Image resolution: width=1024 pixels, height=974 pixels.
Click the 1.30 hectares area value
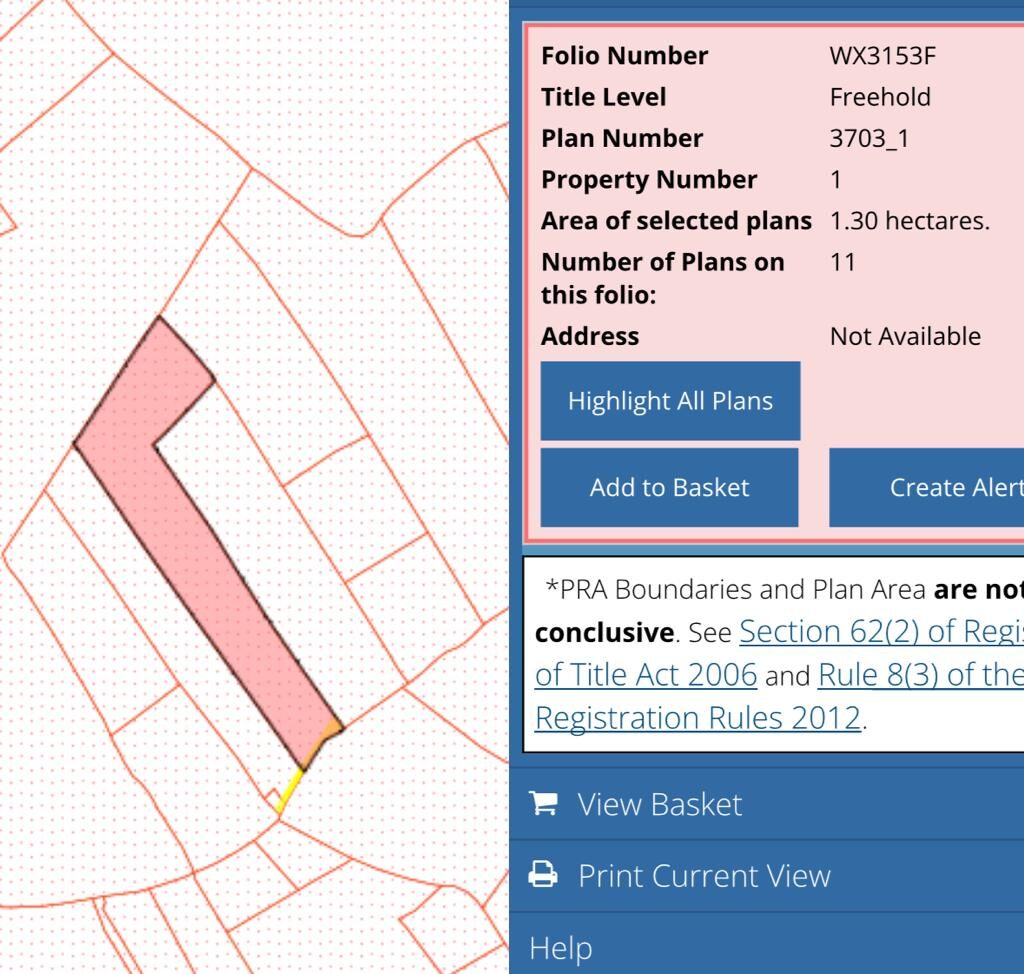(909, 221)
